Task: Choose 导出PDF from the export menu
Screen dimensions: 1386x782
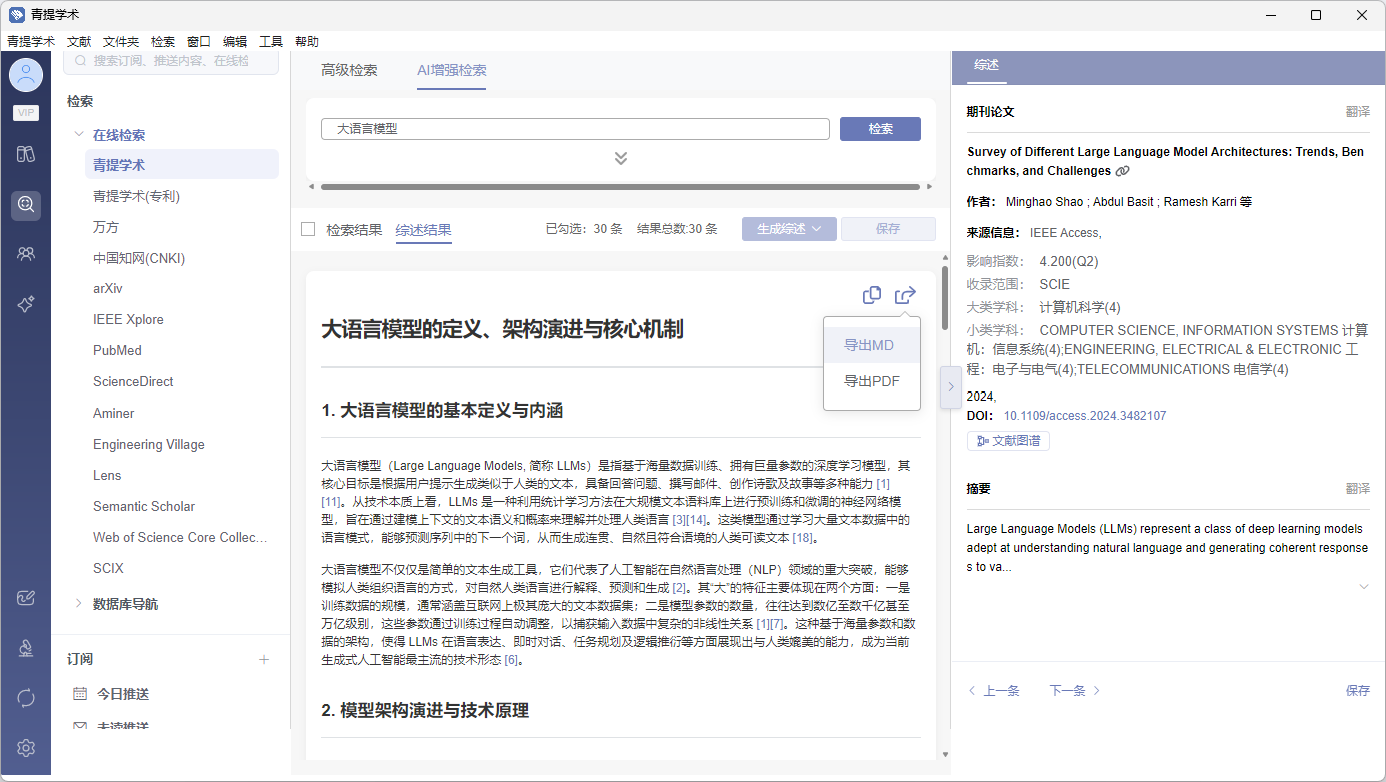Action: point(871,381)
